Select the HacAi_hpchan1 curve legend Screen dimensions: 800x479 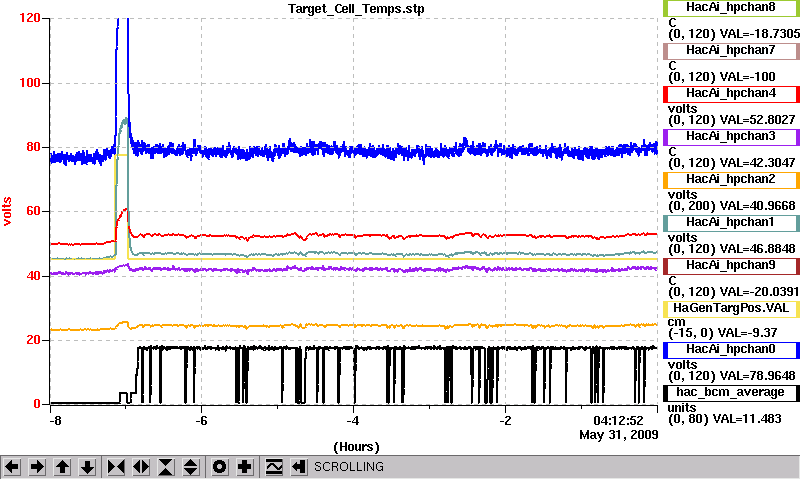(731, 222)
